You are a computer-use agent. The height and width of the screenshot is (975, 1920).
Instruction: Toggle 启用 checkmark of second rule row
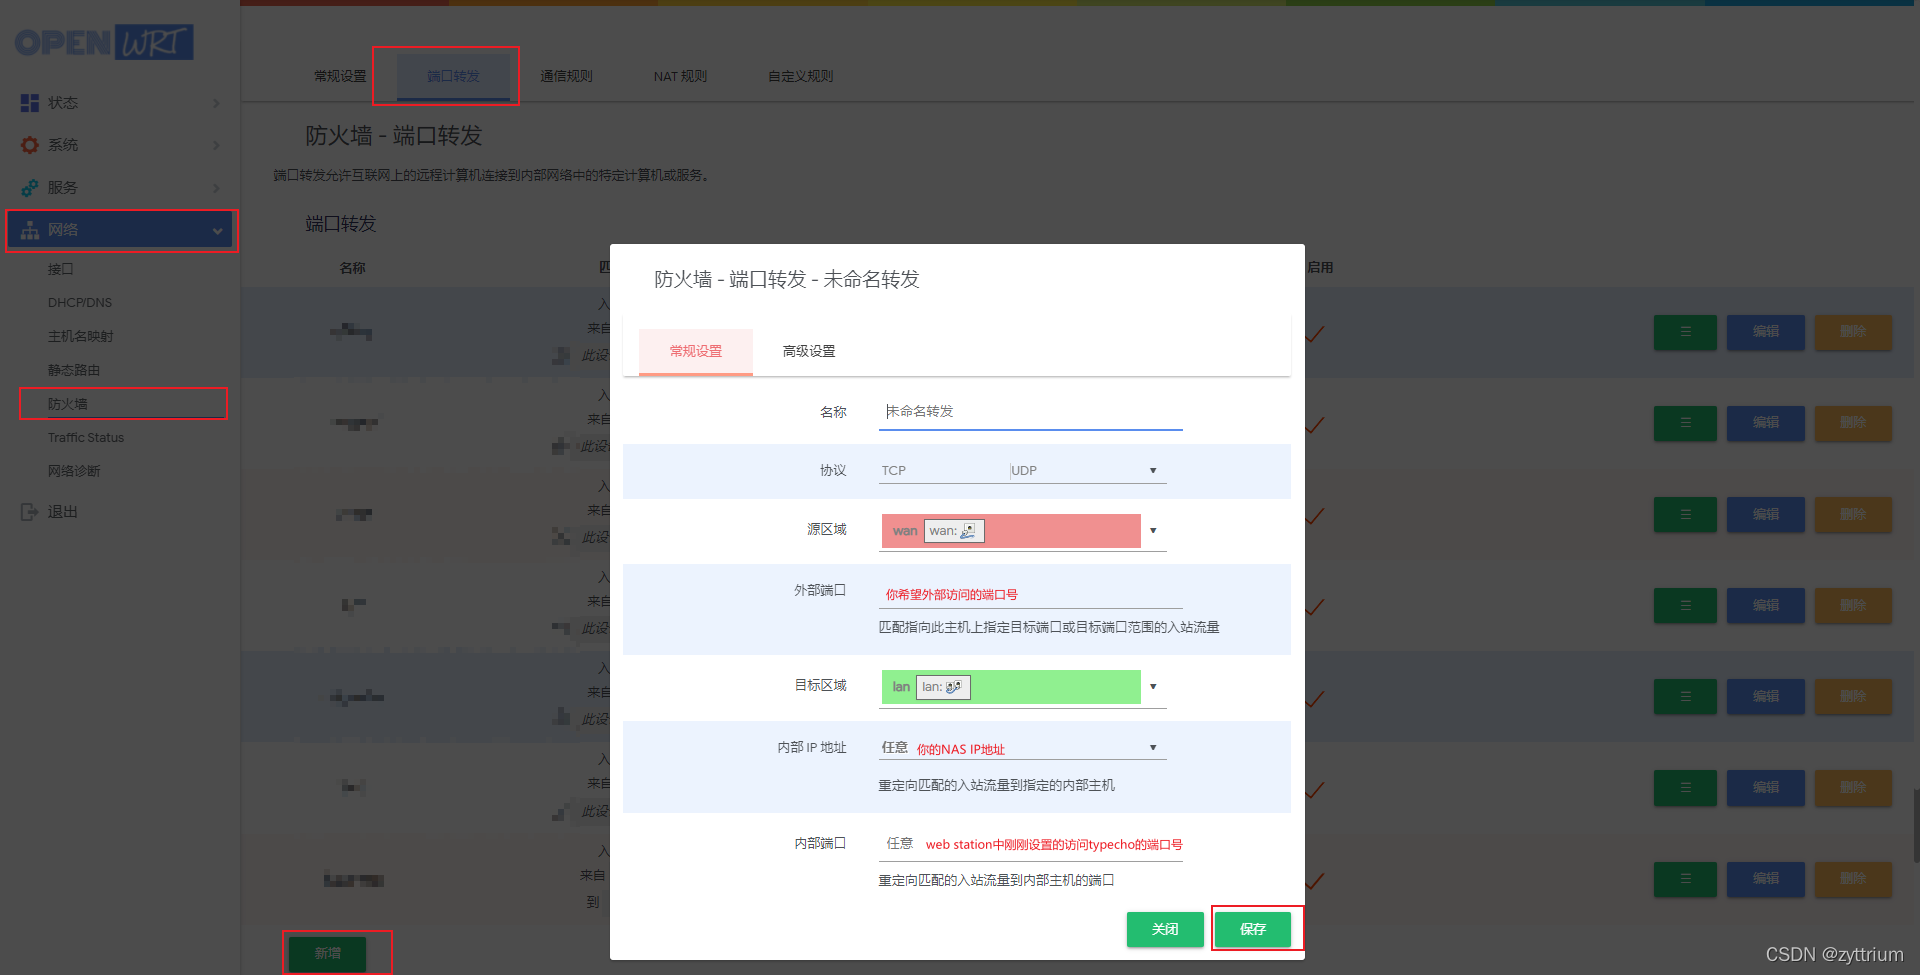click(x=1315, y=425)
